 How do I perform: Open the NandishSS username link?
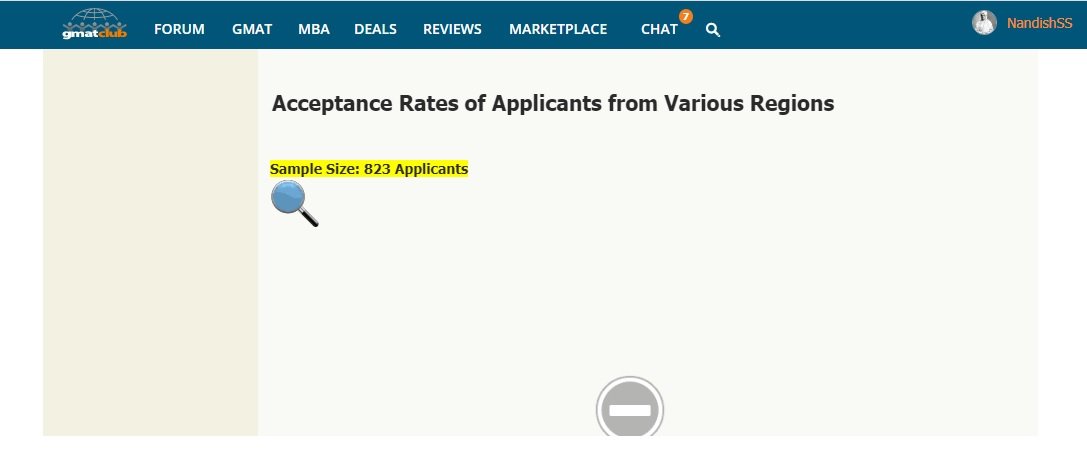[1039, 23]
